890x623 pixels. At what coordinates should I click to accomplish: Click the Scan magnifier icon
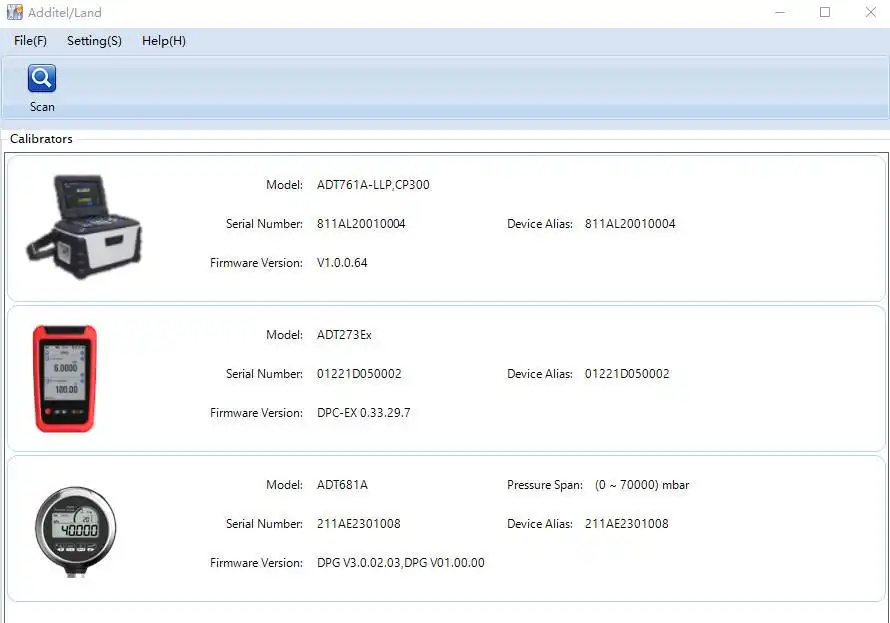(x=42, y=79)
